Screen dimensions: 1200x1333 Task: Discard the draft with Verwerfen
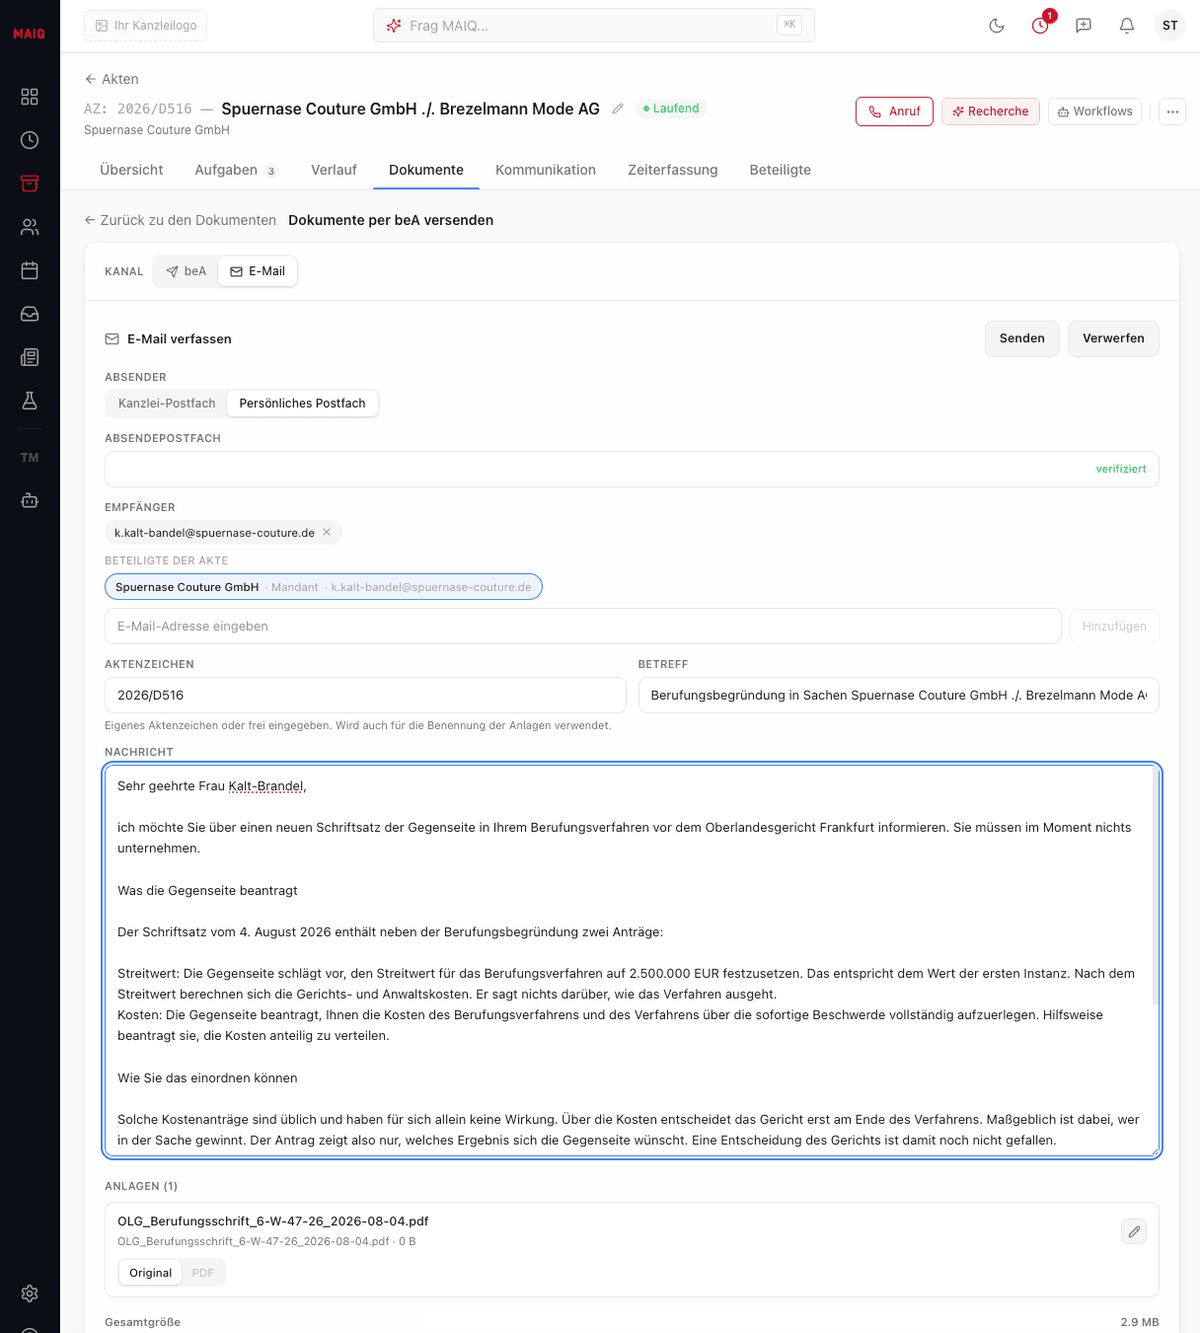[1113, 339]
